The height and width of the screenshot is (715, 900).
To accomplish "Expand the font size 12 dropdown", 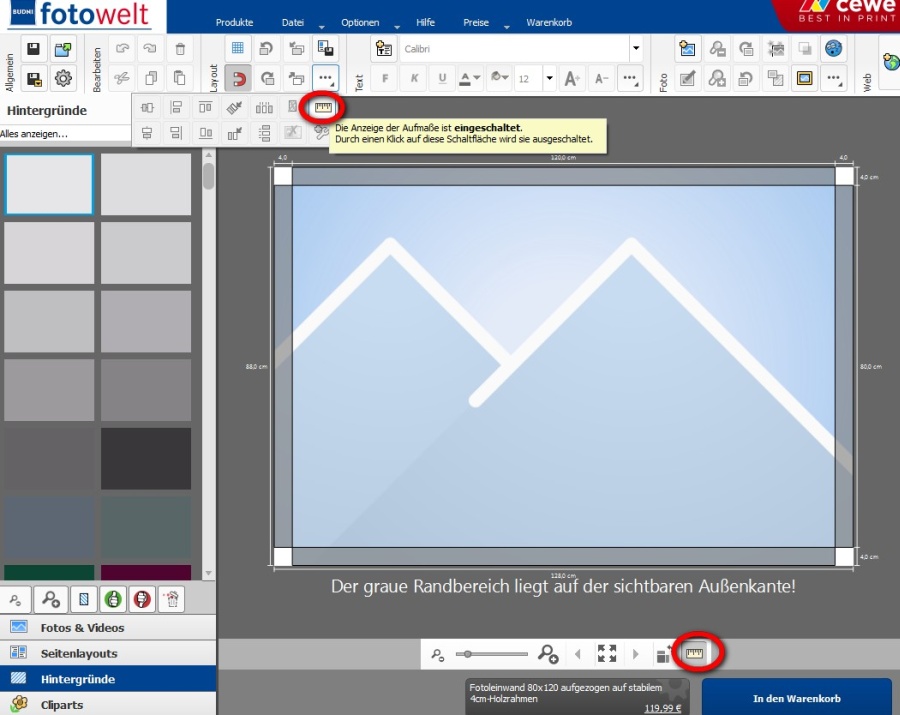I will point(549,78).
